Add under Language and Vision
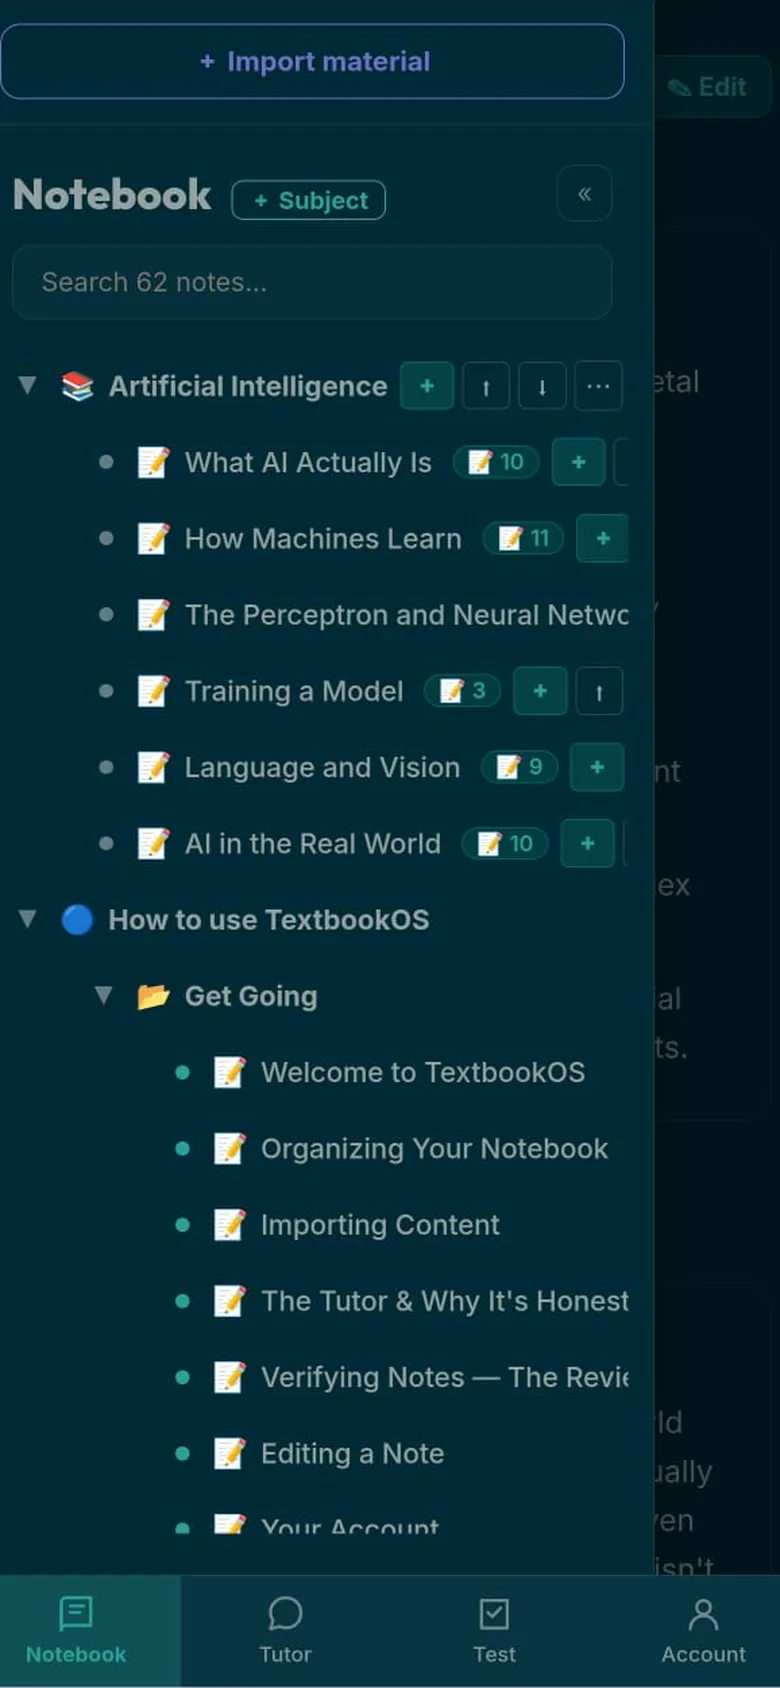The height and width of the screenshot is (1688, 780). tap(597, 767)
